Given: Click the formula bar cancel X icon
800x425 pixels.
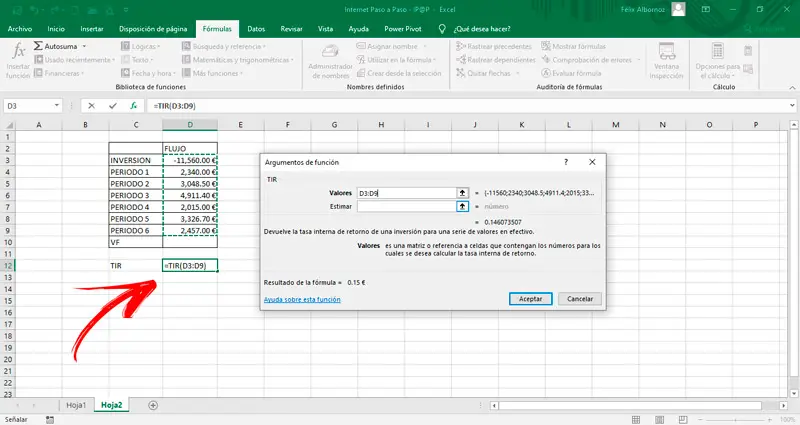Looking at the screenshot, I should tap(92, 105).
